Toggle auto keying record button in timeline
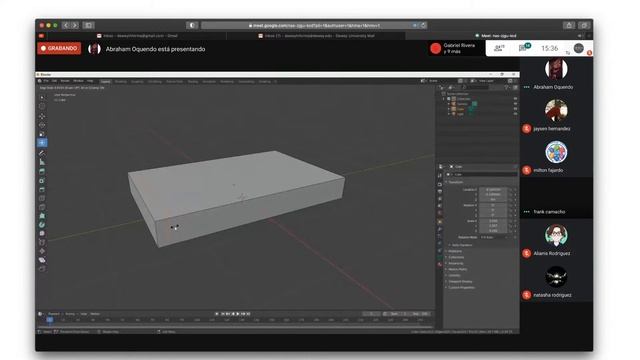The height and width of the screenshot is (360, 640). [216, 314]
